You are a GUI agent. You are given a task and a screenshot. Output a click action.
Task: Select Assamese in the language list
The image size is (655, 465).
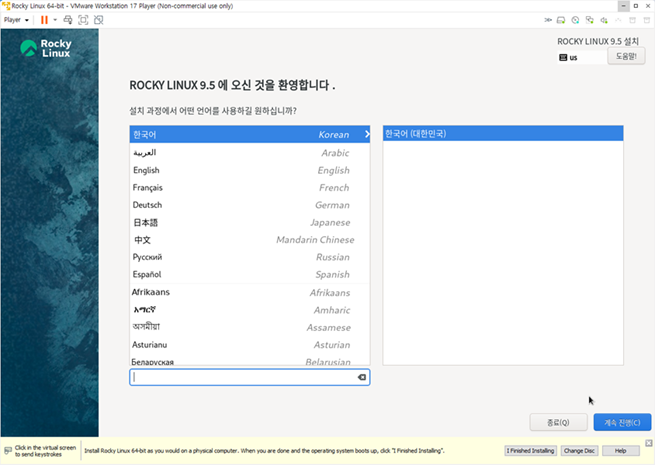point(250,327)
